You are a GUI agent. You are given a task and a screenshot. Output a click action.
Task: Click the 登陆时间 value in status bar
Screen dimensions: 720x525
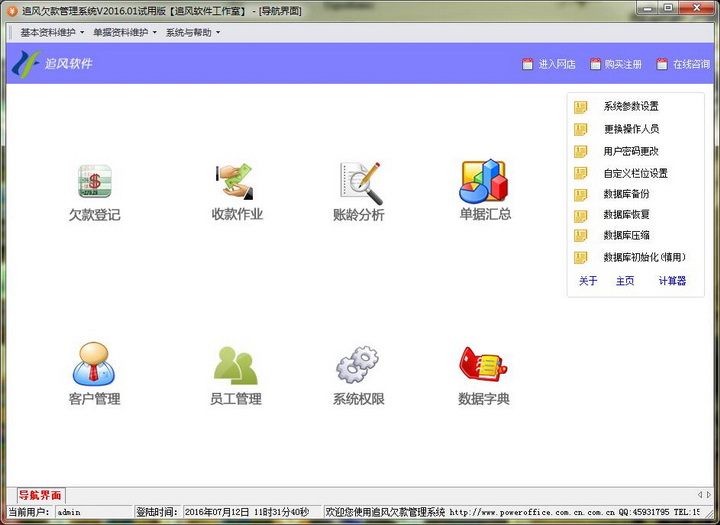pos(252,512)
